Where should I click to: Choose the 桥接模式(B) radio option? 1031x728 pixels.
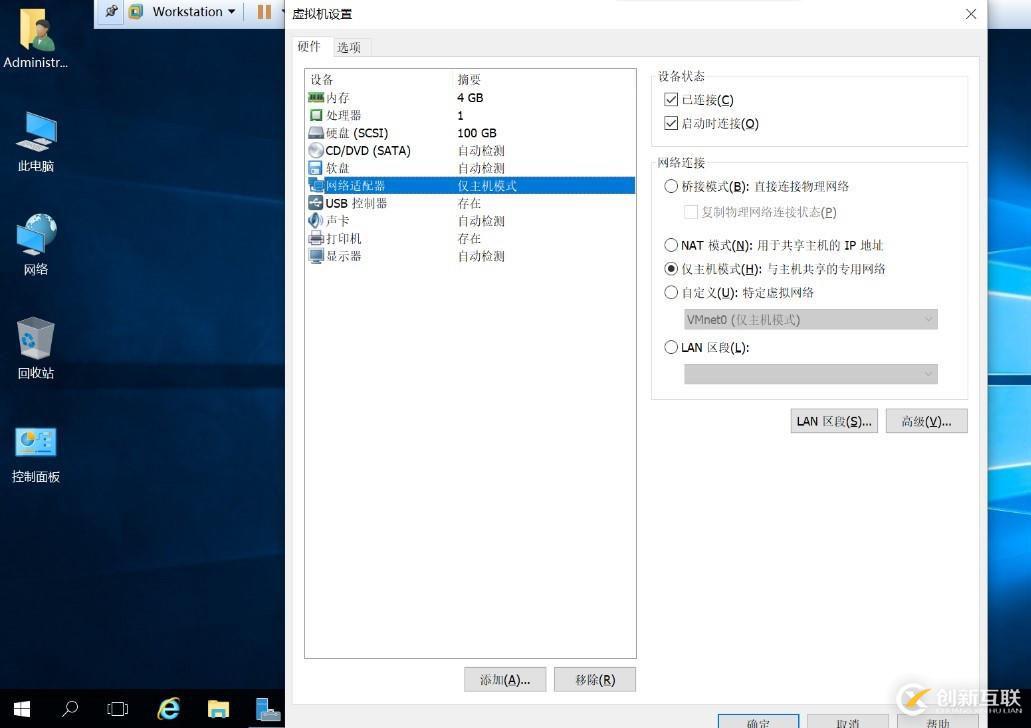pyautogui.click(x=671, y=186)
